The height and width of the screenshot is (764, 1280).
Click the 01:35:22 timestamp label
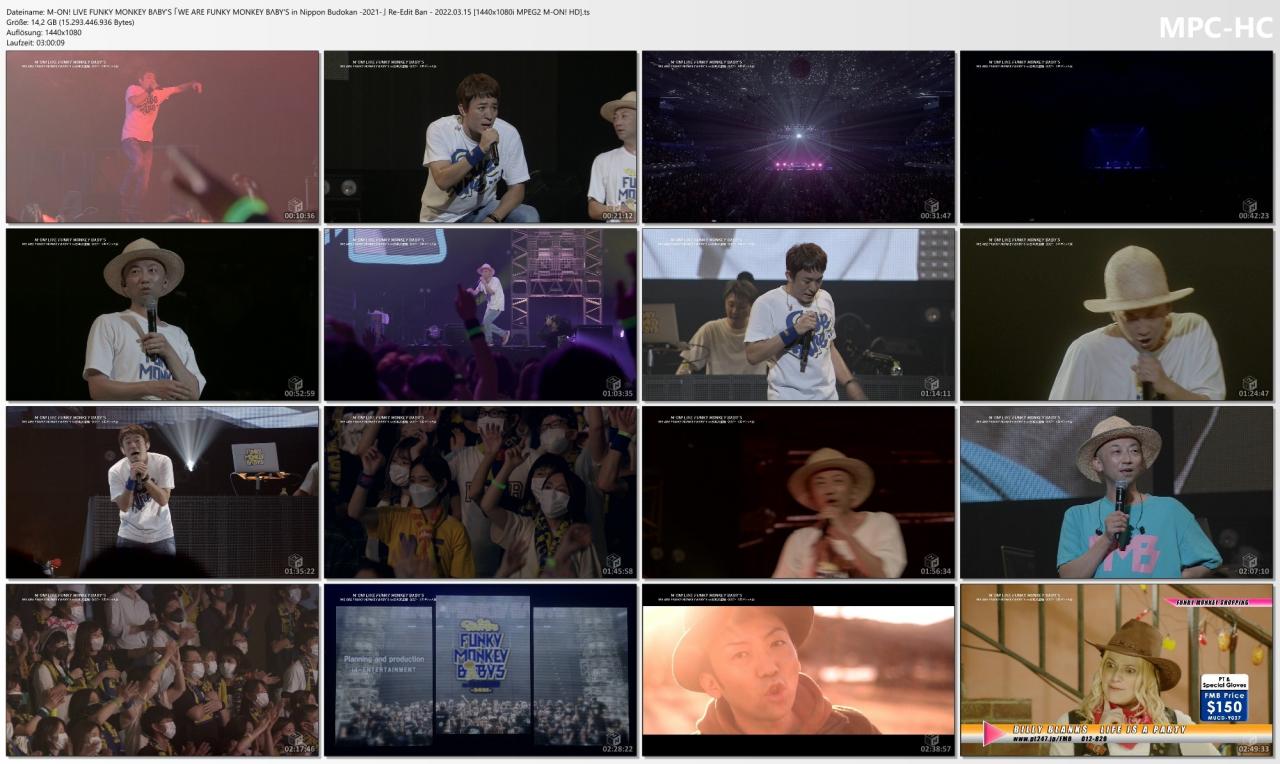[x=300, y=571]
